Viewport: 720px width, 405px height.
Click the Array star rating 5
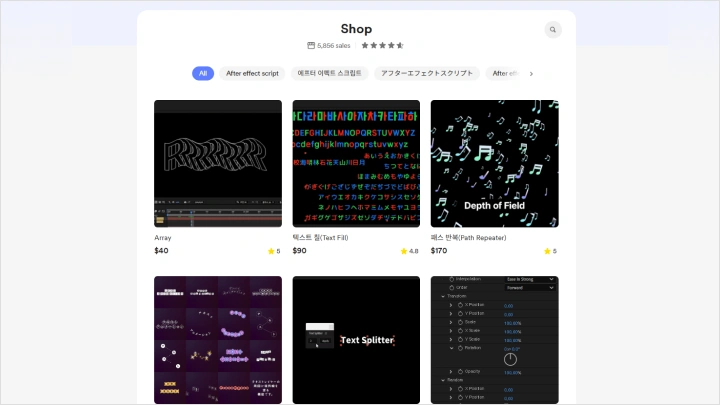[274, 251]
